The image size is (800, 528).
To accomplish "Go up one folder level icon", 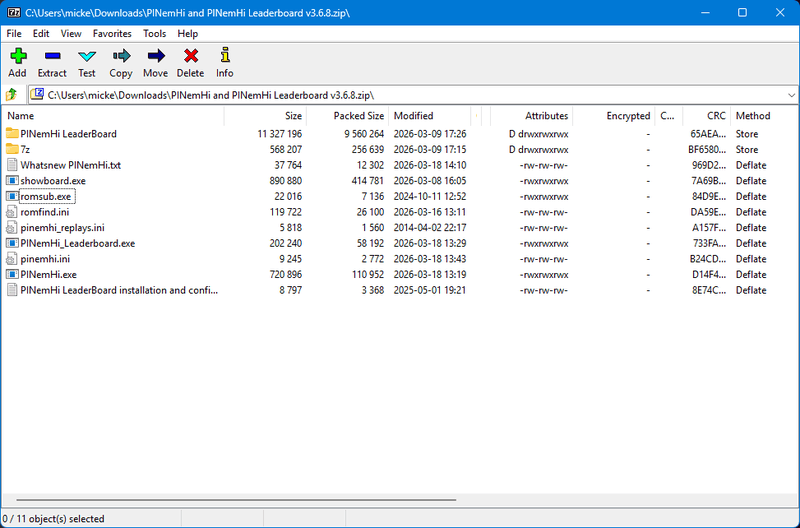I will click(11, 94).
